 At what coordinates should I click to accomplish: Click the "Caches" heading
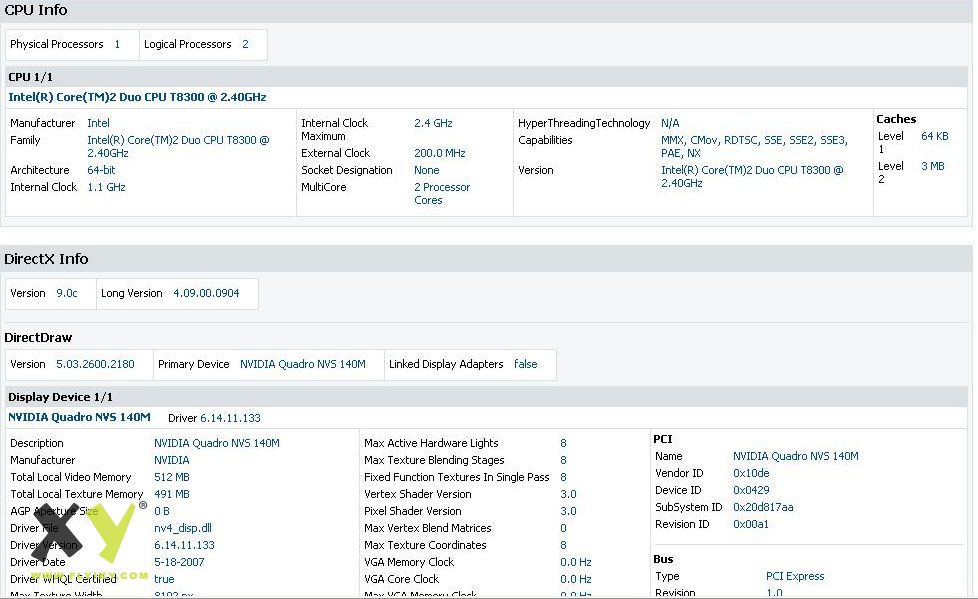pyautogui.click(x=896, y=119)
